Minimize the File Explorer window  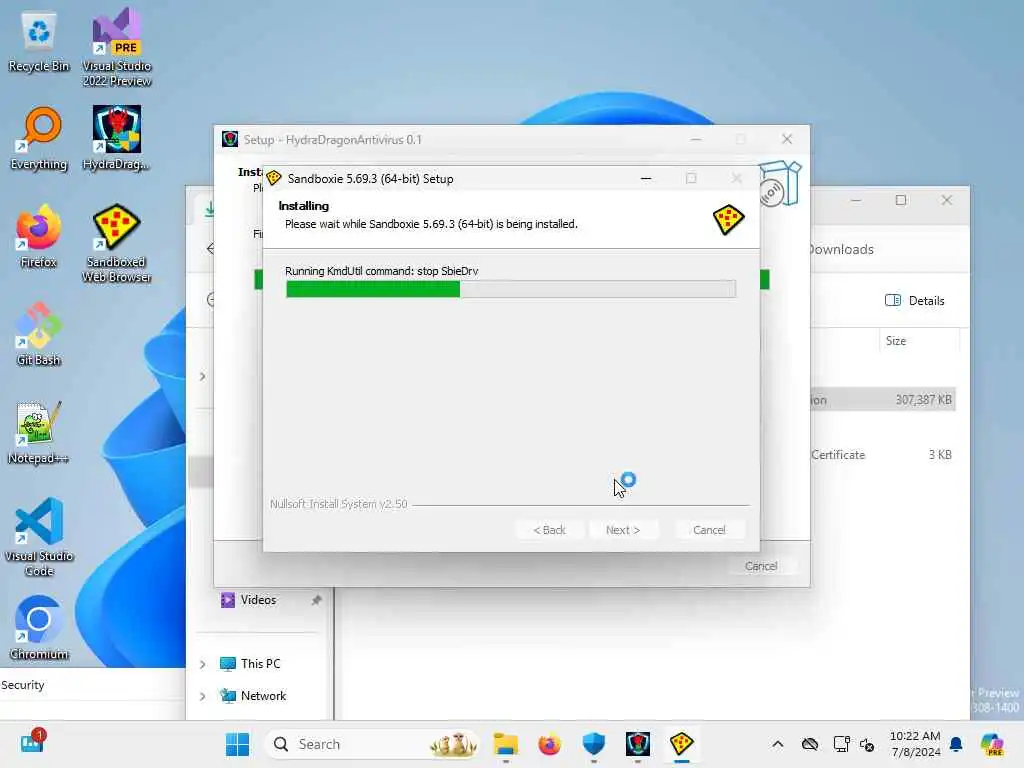[x=856, y=200]
